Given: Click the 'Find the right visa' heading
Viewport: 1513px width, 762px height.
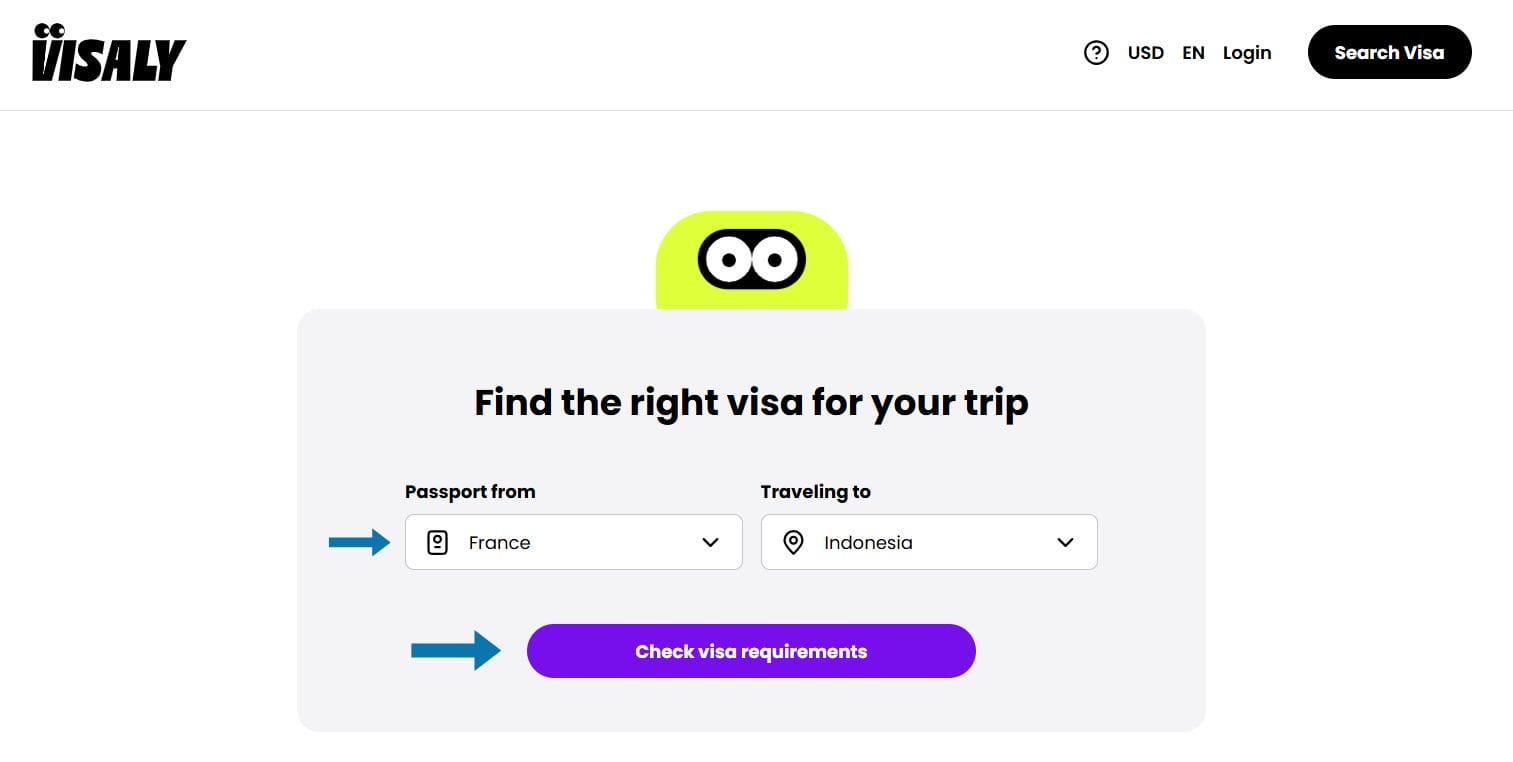Looking at the screenshot, I should coord(751,402).
